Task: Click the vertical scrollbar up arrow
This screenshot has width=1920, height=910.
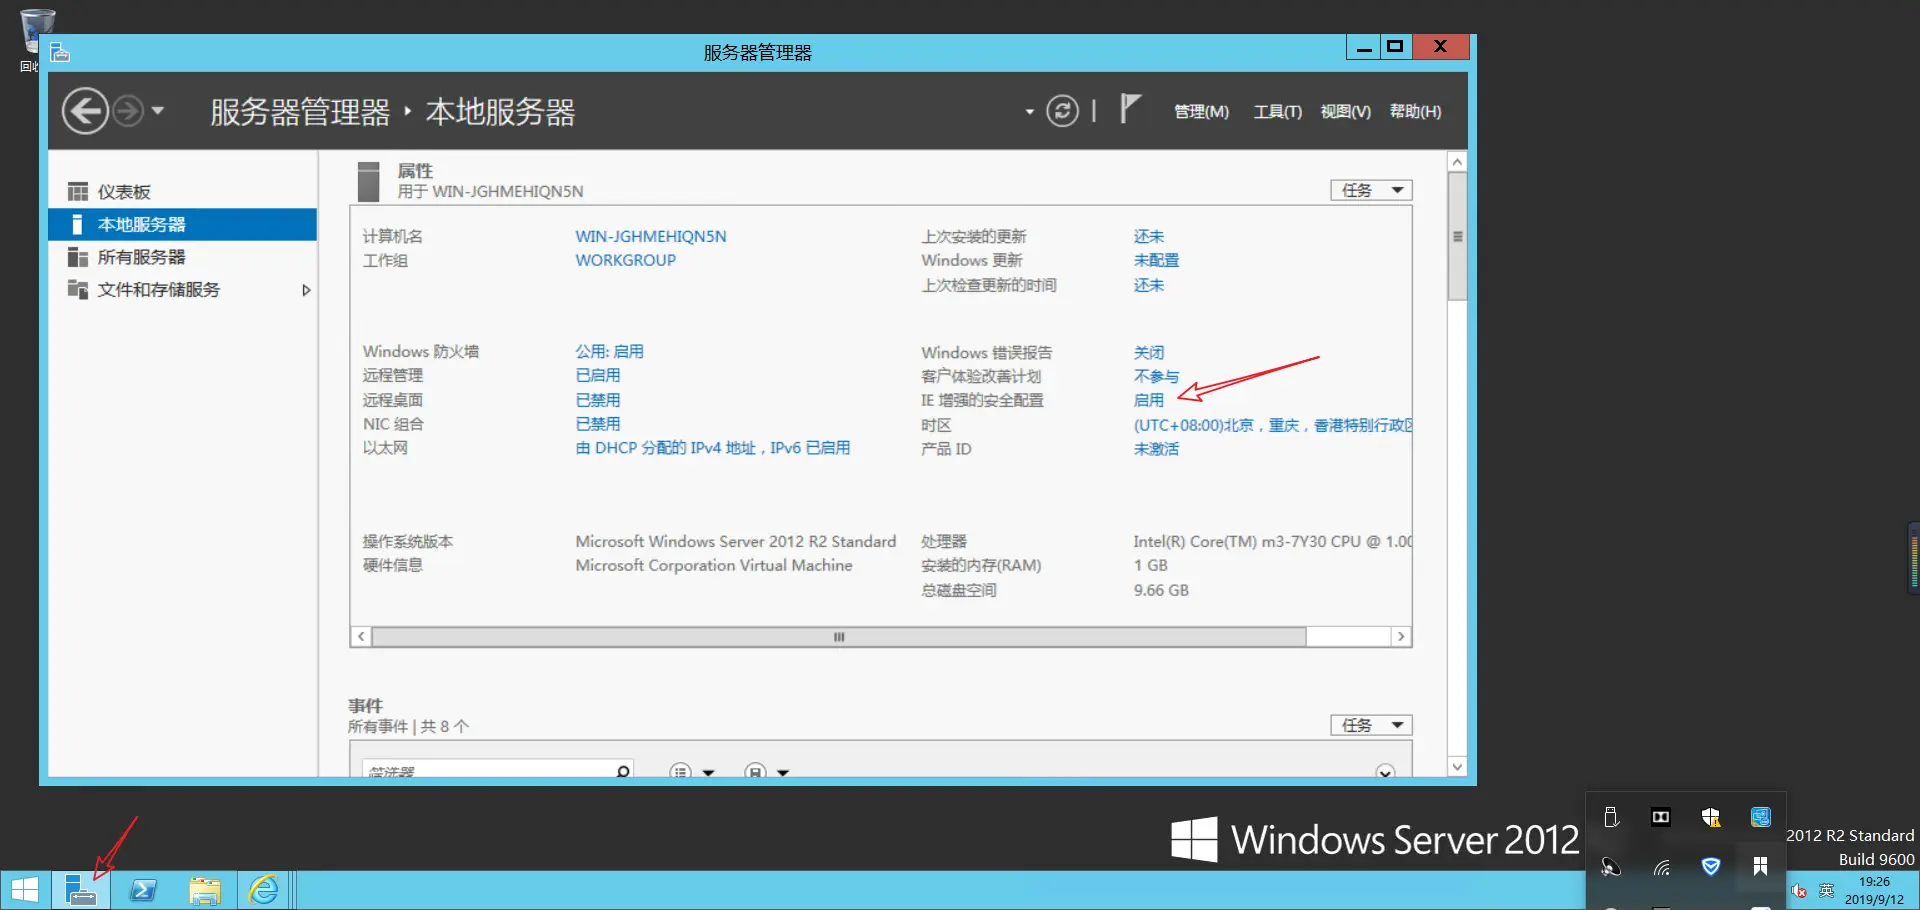Action: [x=1457, y=162]
